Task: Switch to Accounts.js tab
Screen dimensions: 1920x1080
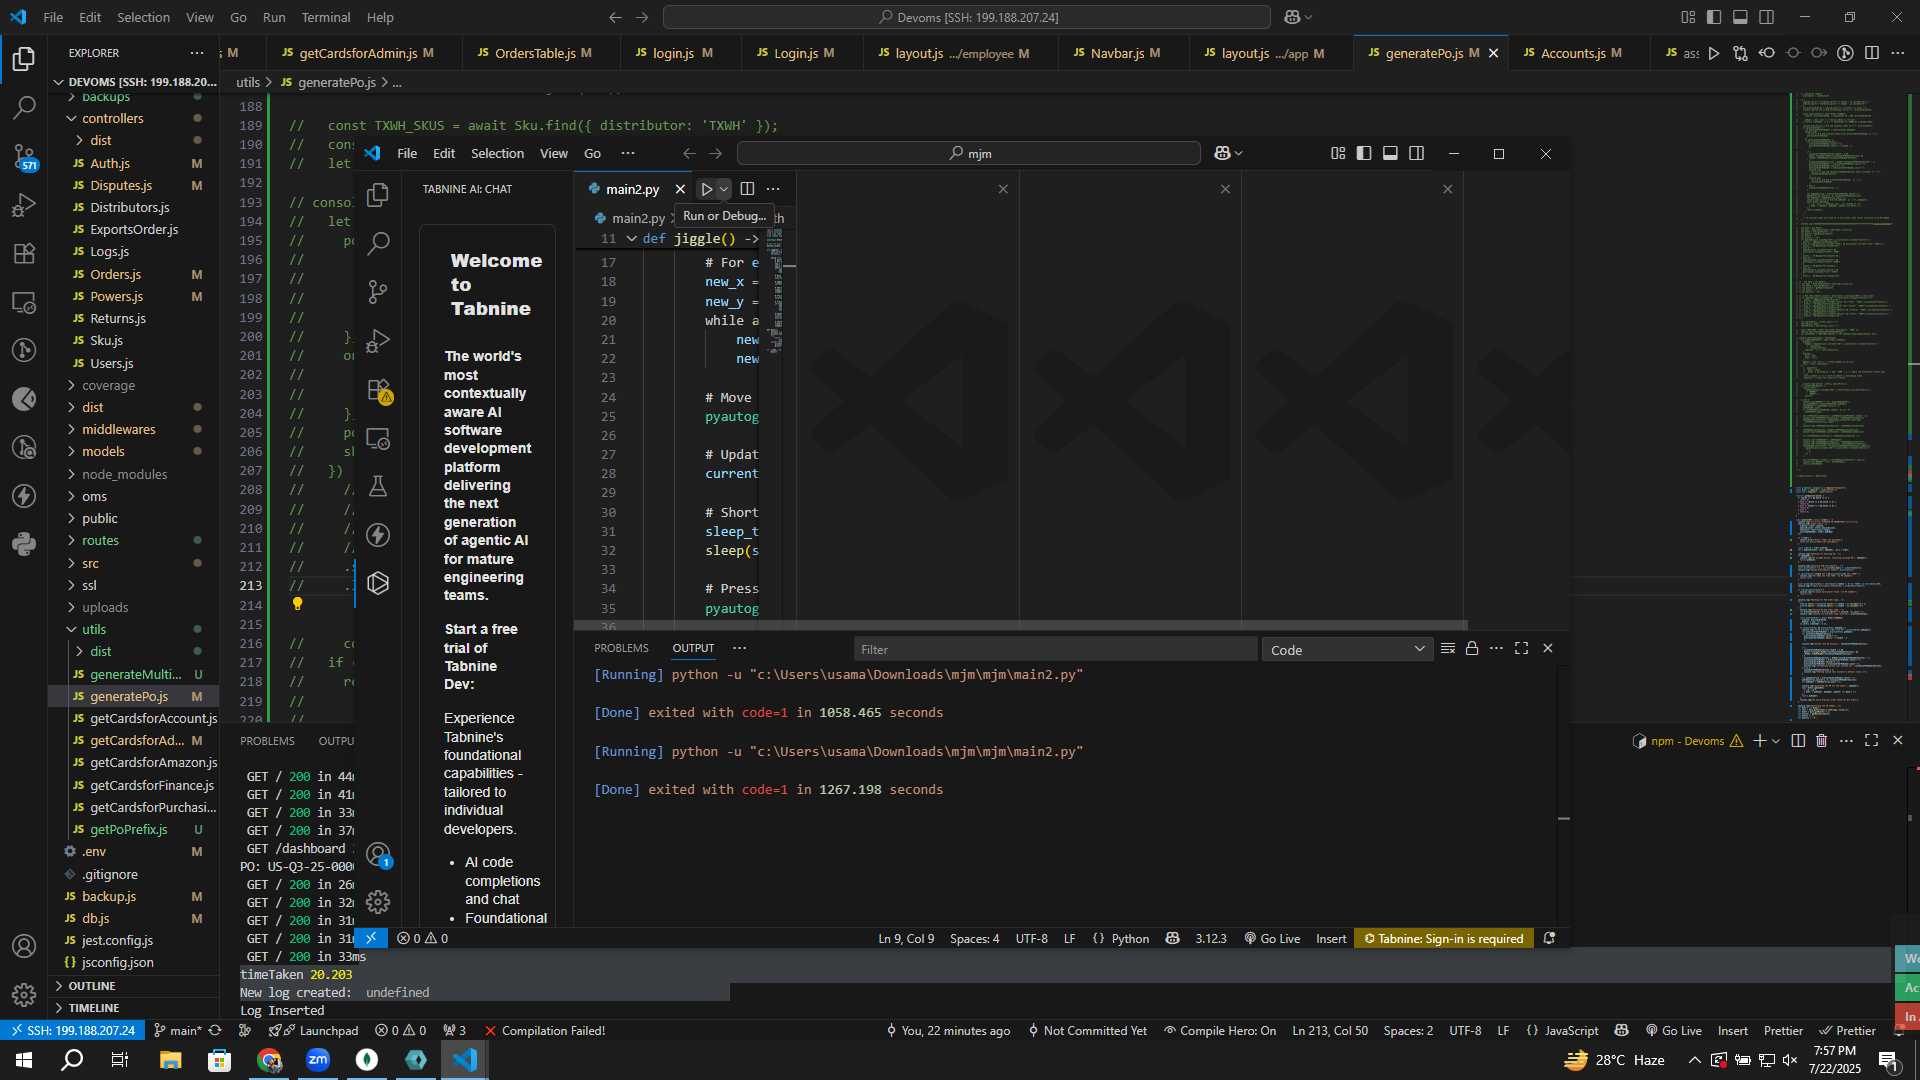Action: (1573, 53)
